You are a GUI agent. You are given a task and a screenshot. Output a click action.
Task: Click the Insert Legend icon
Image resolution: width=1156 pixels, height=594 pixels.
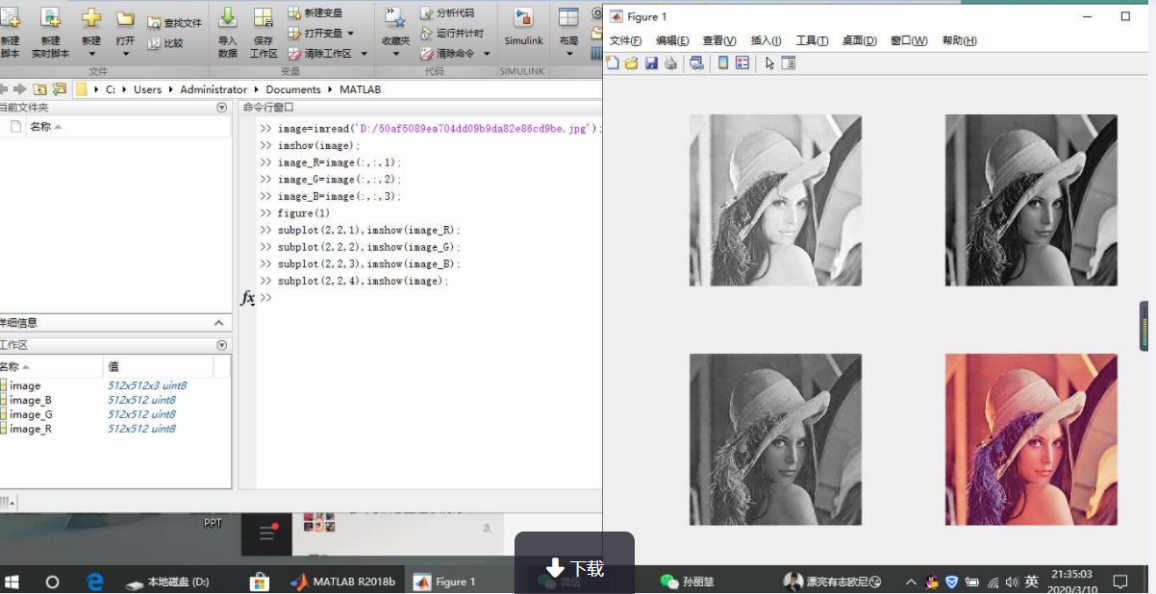pyautogui.click(x=742, y=63)
